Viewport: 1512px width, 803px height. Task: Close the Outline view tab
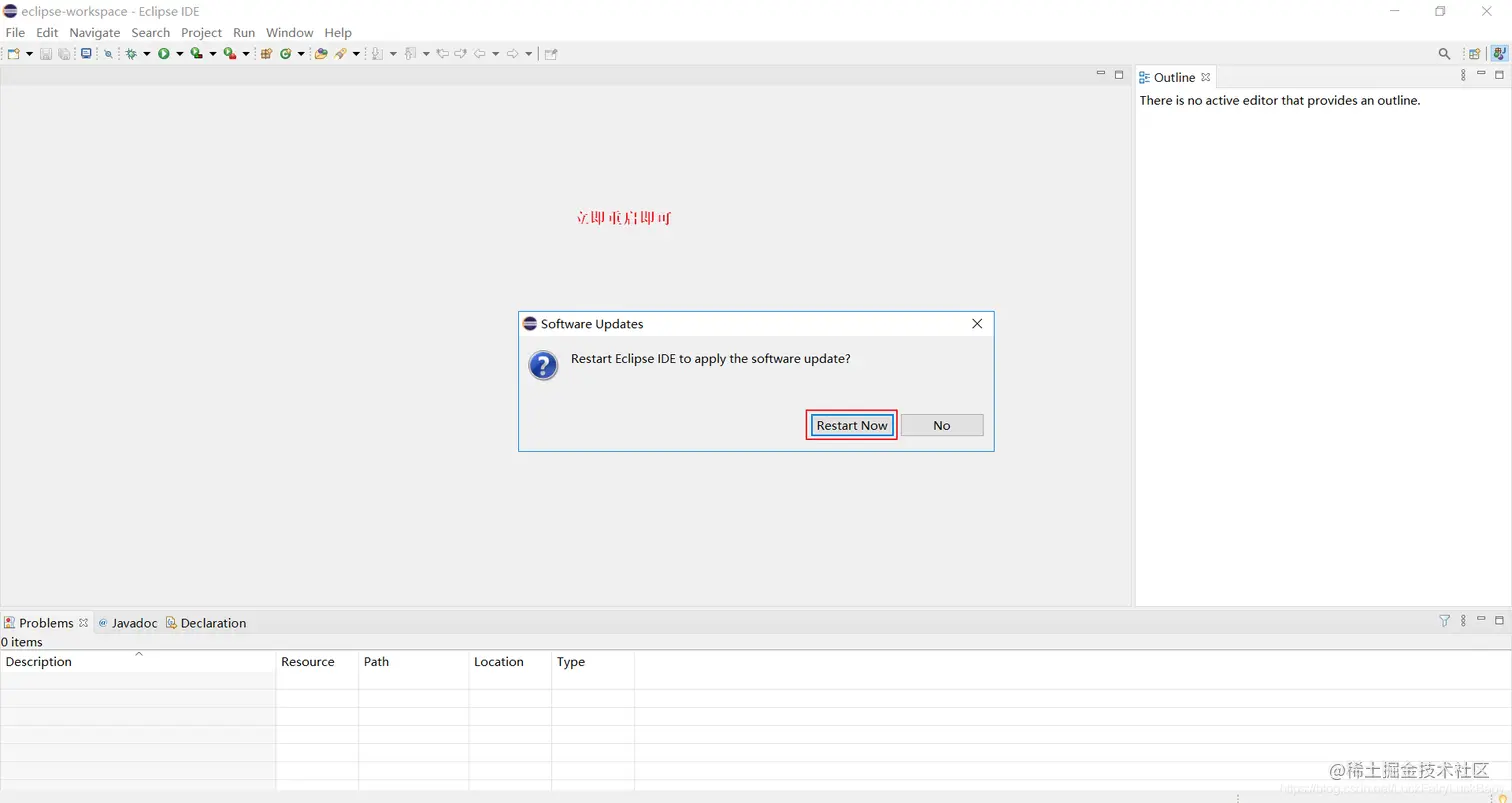click(x=1206, y=77)
